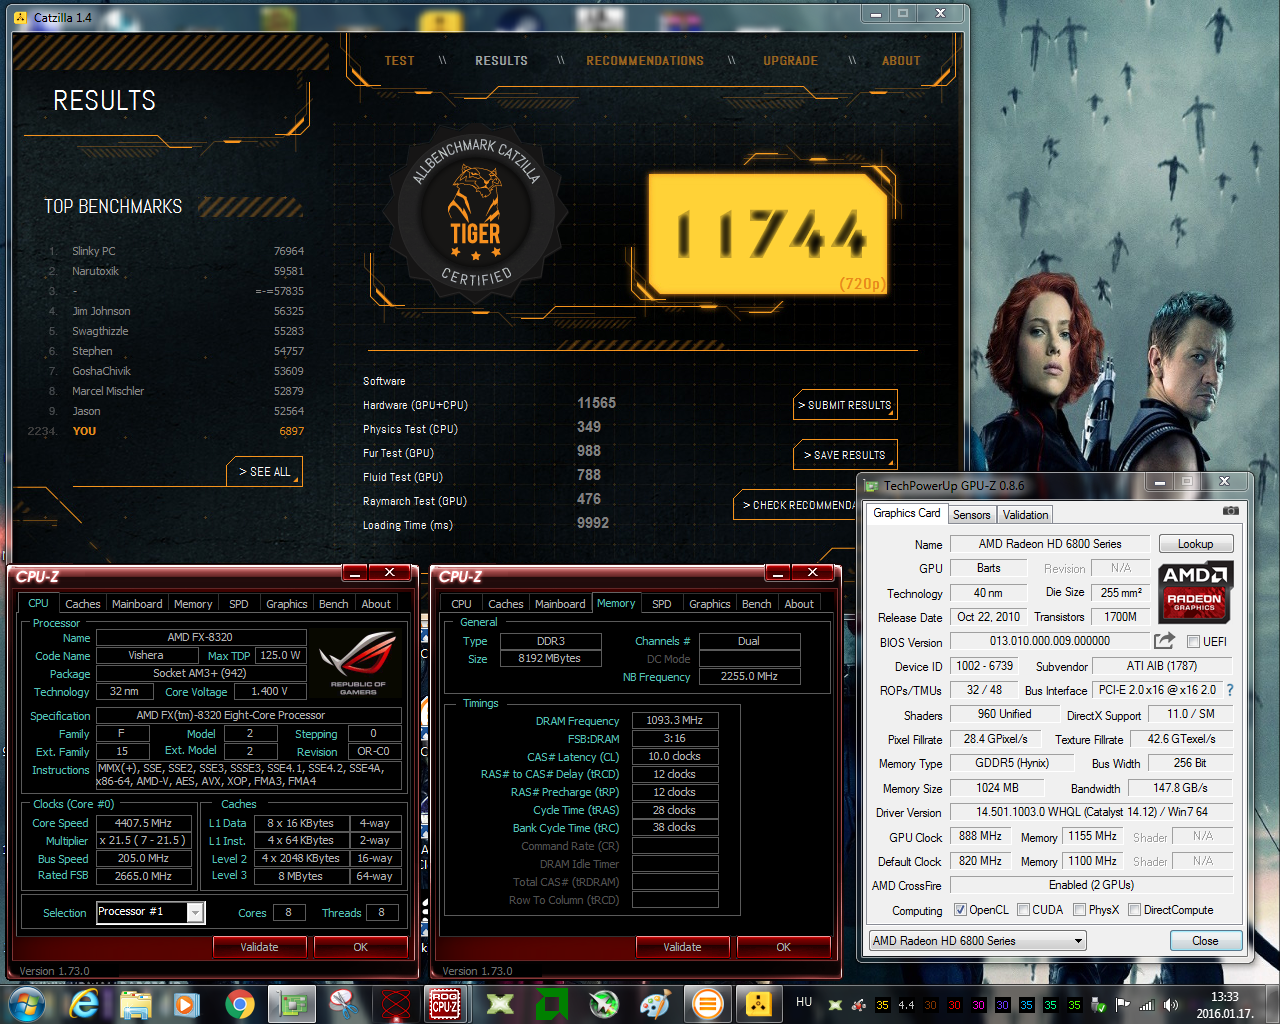The width and height of the screenshot is (1280, 1024).
Task: Open Internet Explorer from the taskbar
Action: coord(84,1003)
